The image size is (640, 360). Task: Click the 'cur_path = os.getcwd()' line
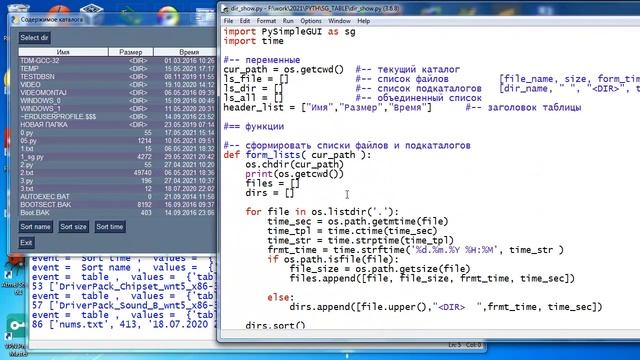pyautogui.click(x=284, y=69)
